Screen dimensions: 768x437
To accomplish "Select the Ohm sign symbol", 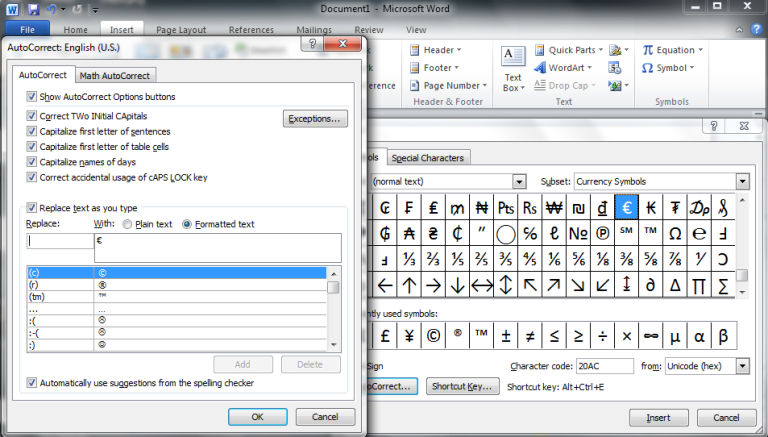I will (x=675, y=233).
